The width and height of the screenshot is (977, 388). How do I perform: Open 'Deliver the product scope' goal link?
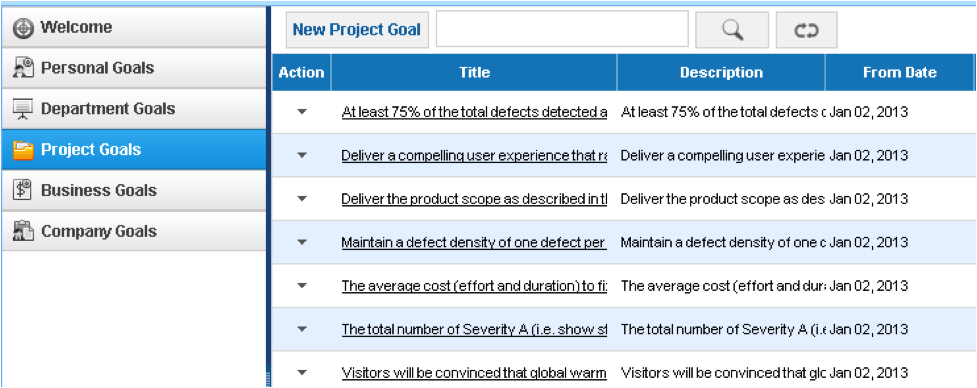(474, 199)
